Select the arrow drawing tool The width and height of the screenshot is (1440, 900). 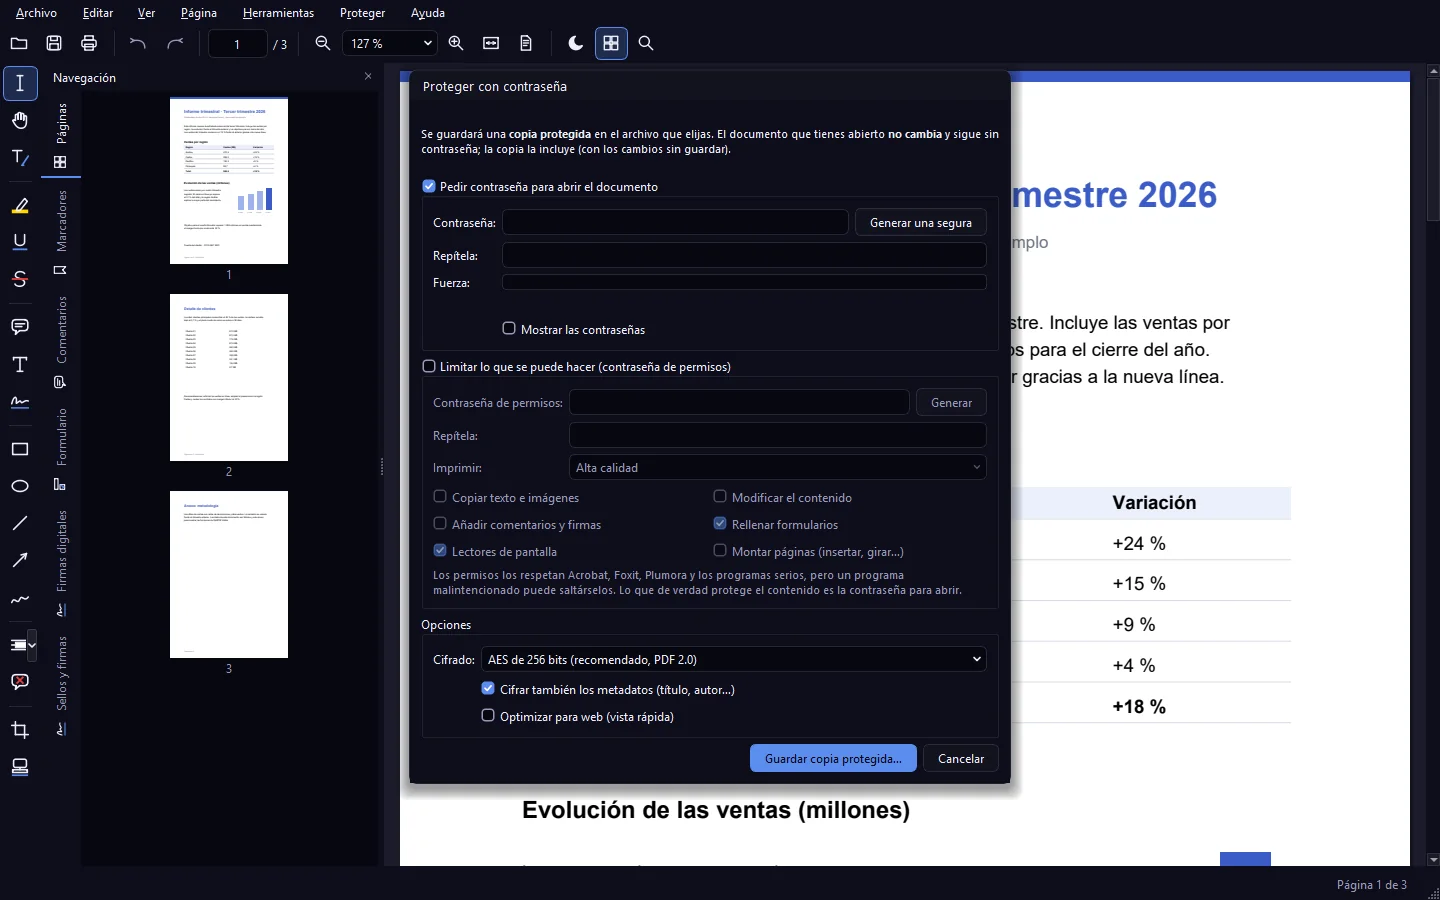[20, 560]
